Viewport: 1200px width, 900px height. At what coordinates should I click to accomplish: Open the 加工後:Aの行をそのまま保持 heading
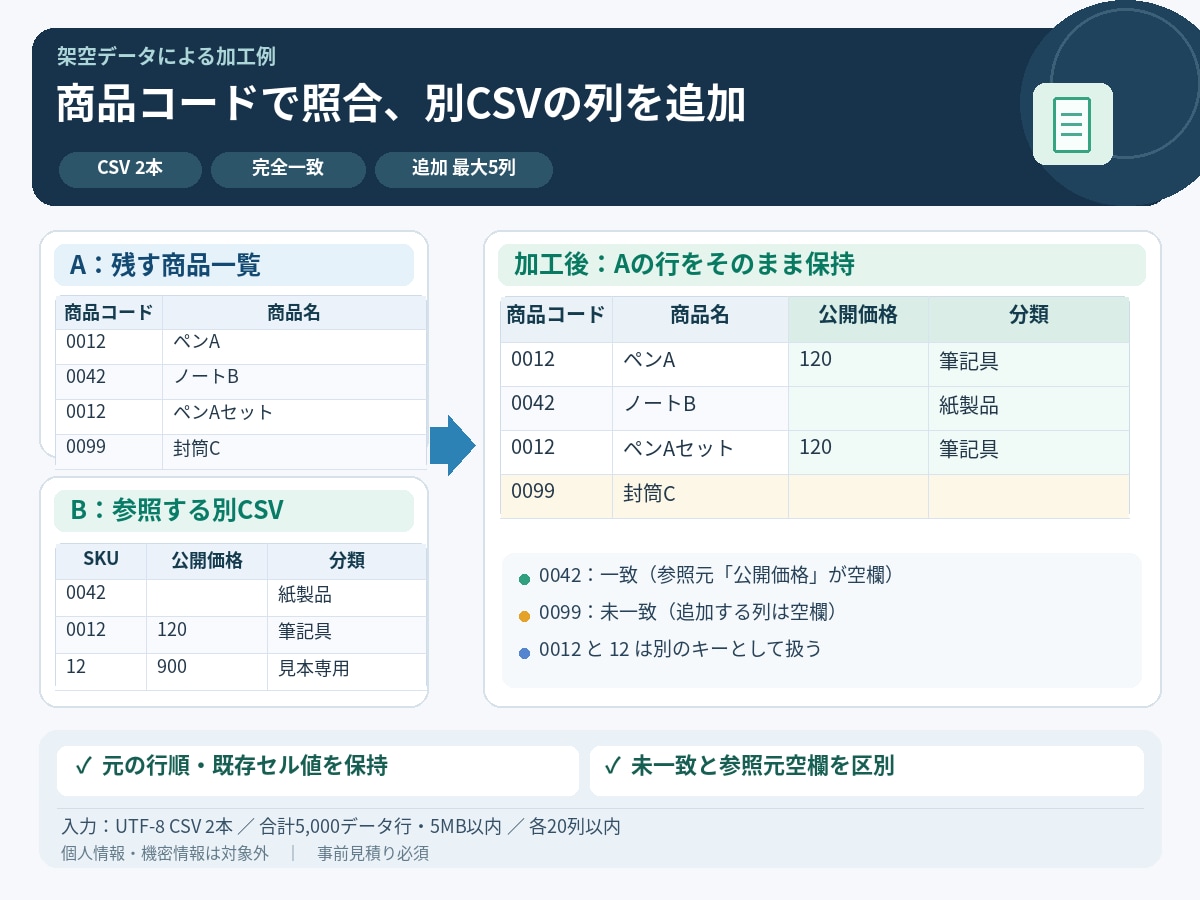tap(822, 265)
